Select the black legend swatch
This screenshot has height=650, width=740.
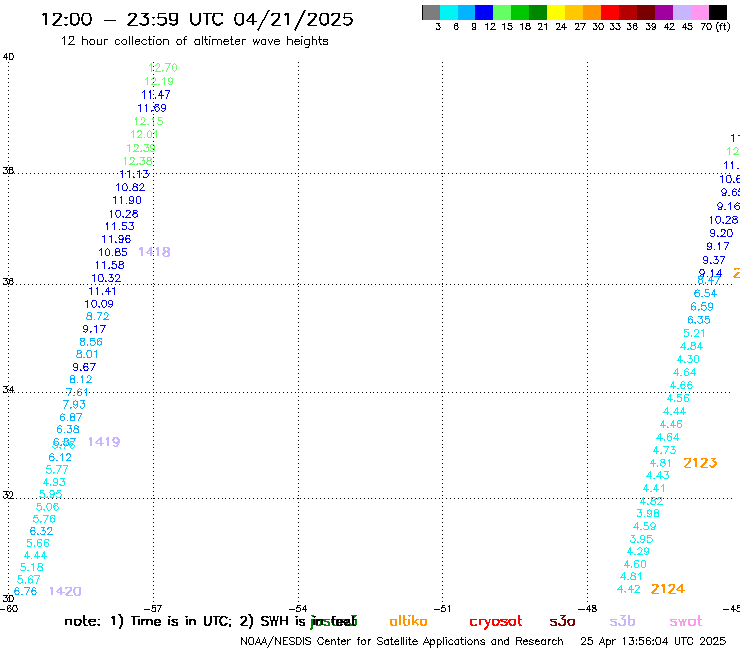tap(718, 12)
